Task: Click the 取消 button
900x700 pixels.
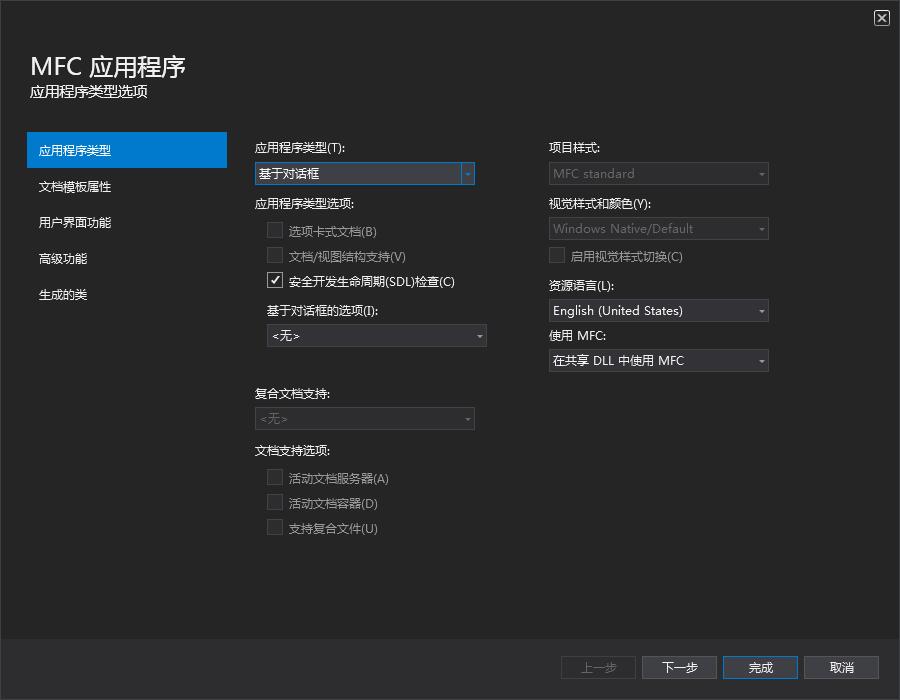Action: 841,667
